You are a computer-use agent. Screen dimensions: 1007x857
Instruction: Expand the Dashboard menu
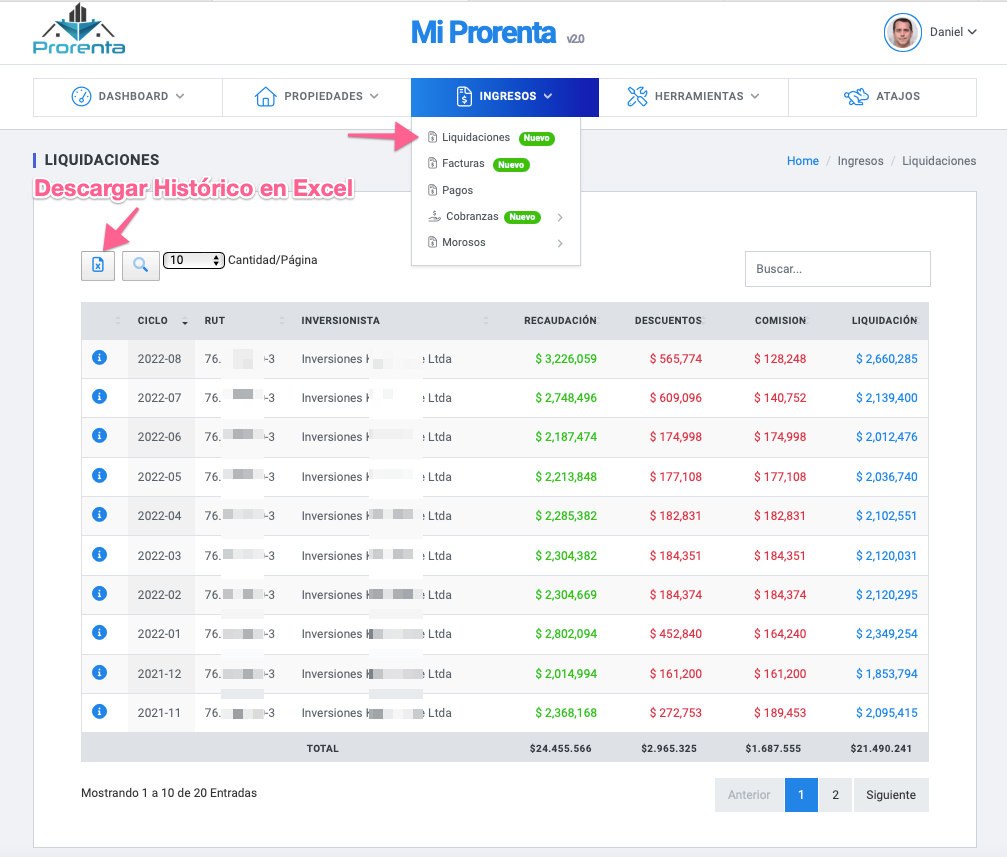coord(128,97)
